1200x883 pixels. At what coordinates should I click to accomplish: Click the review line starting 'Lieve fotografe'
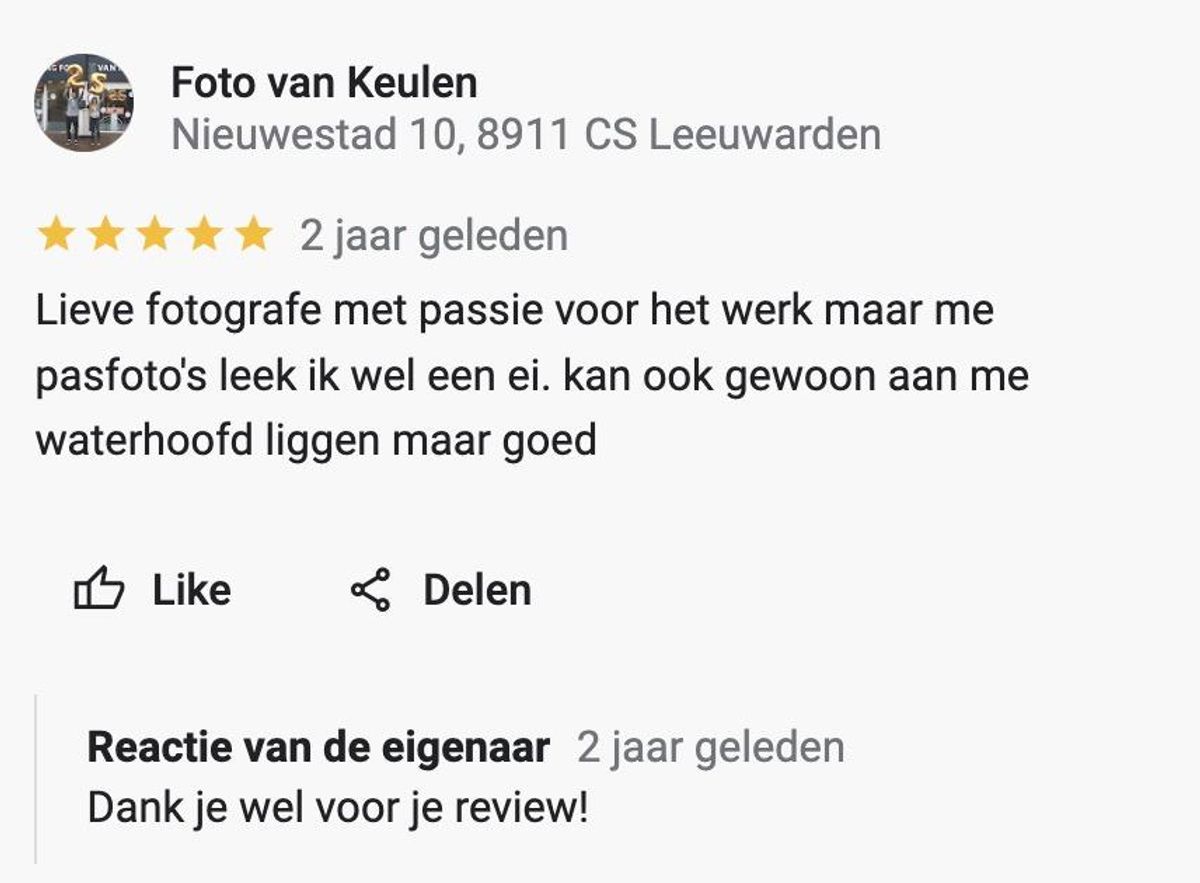[515, 311]
